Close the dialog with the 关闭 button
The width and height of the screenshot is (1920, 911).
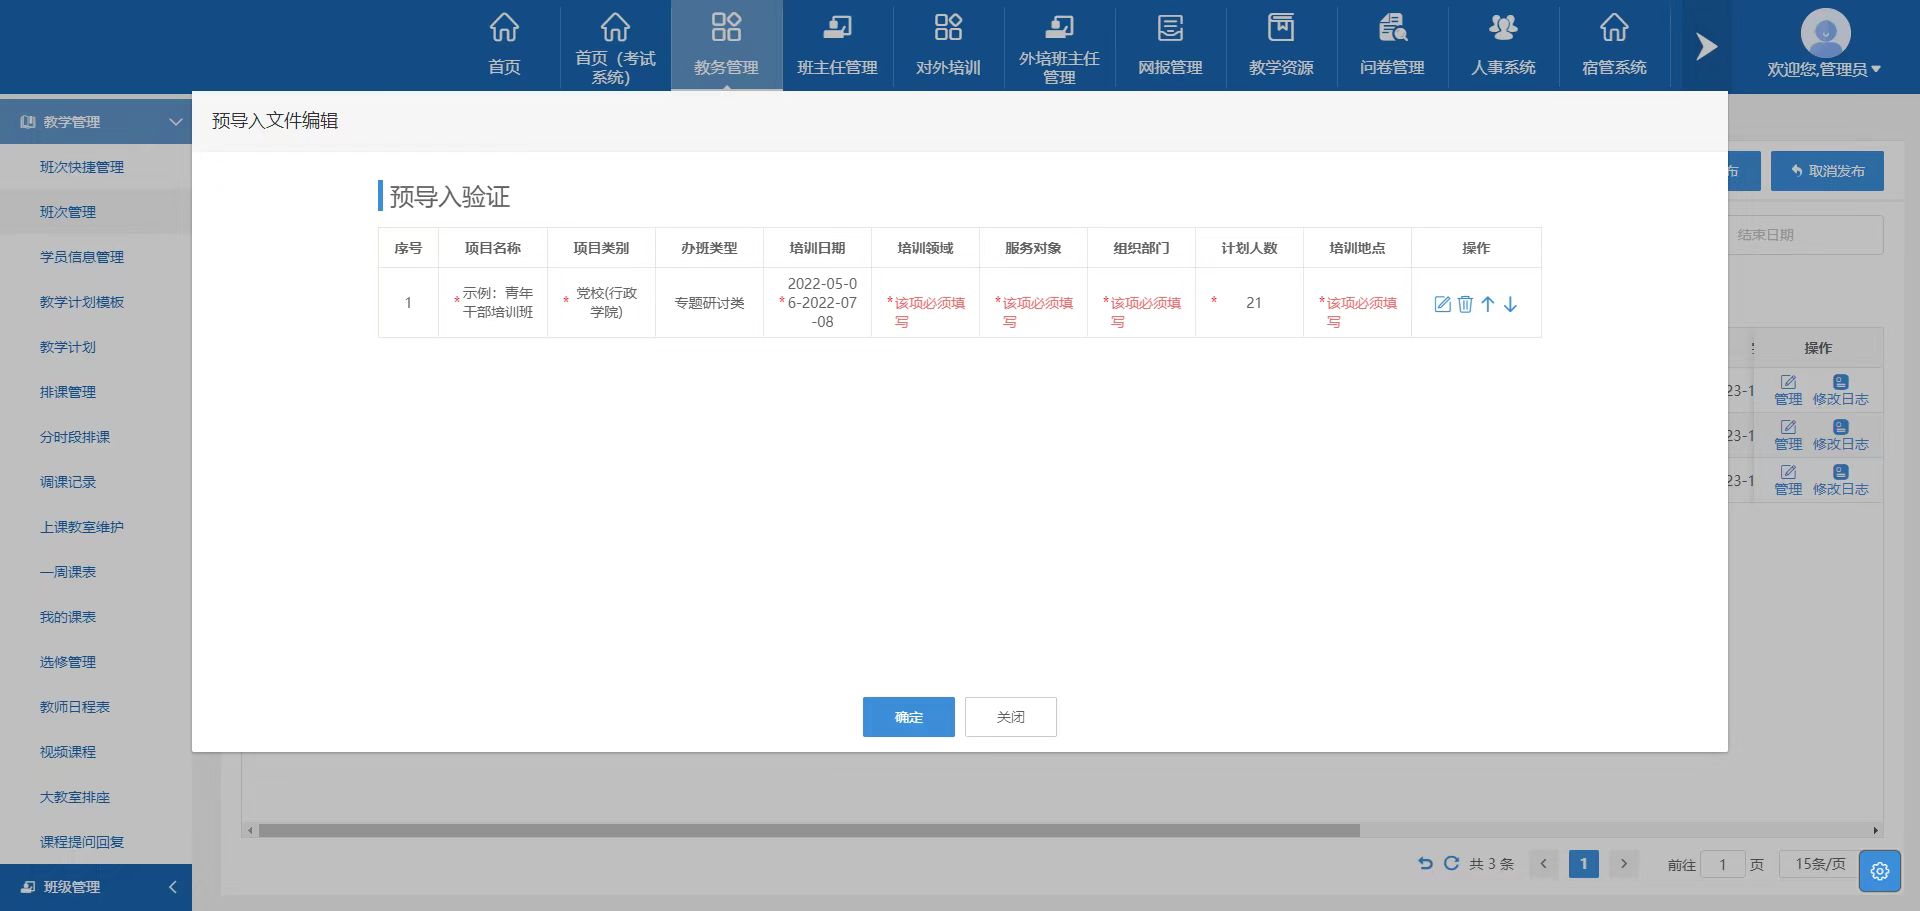click(1010, 717)
